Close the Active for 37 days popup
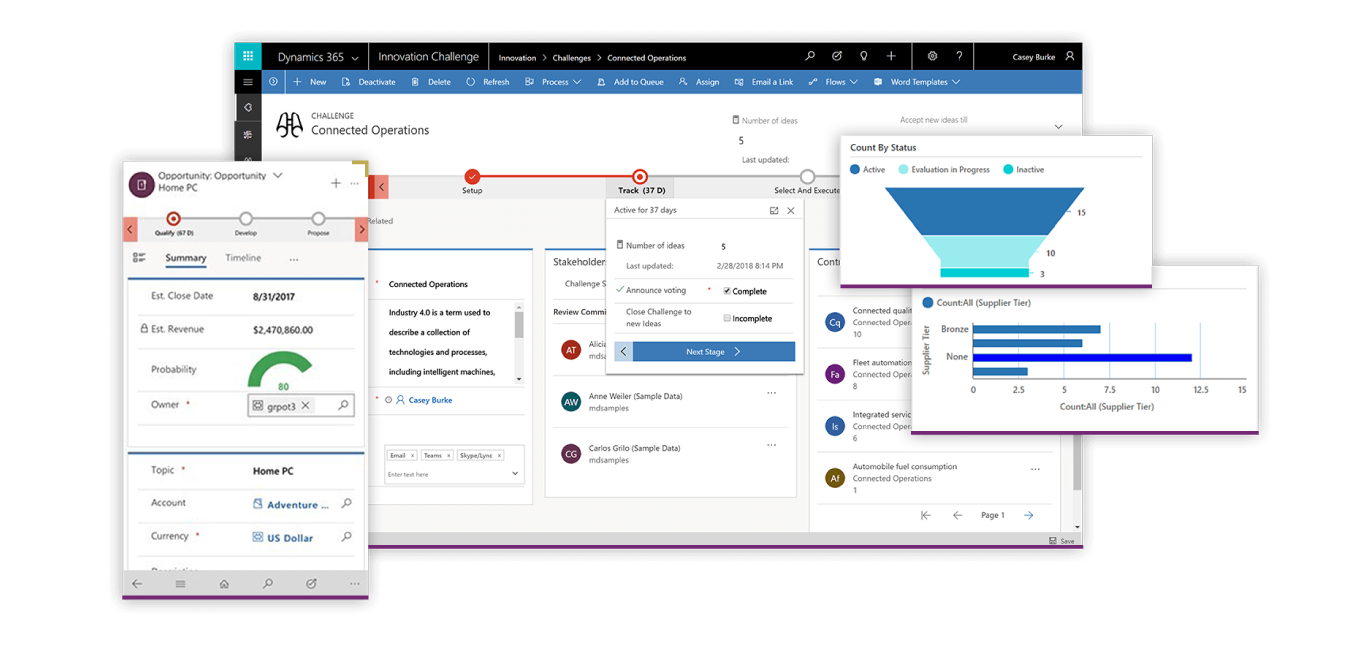This screenshot has height=646, width=1366. (791, 211)
